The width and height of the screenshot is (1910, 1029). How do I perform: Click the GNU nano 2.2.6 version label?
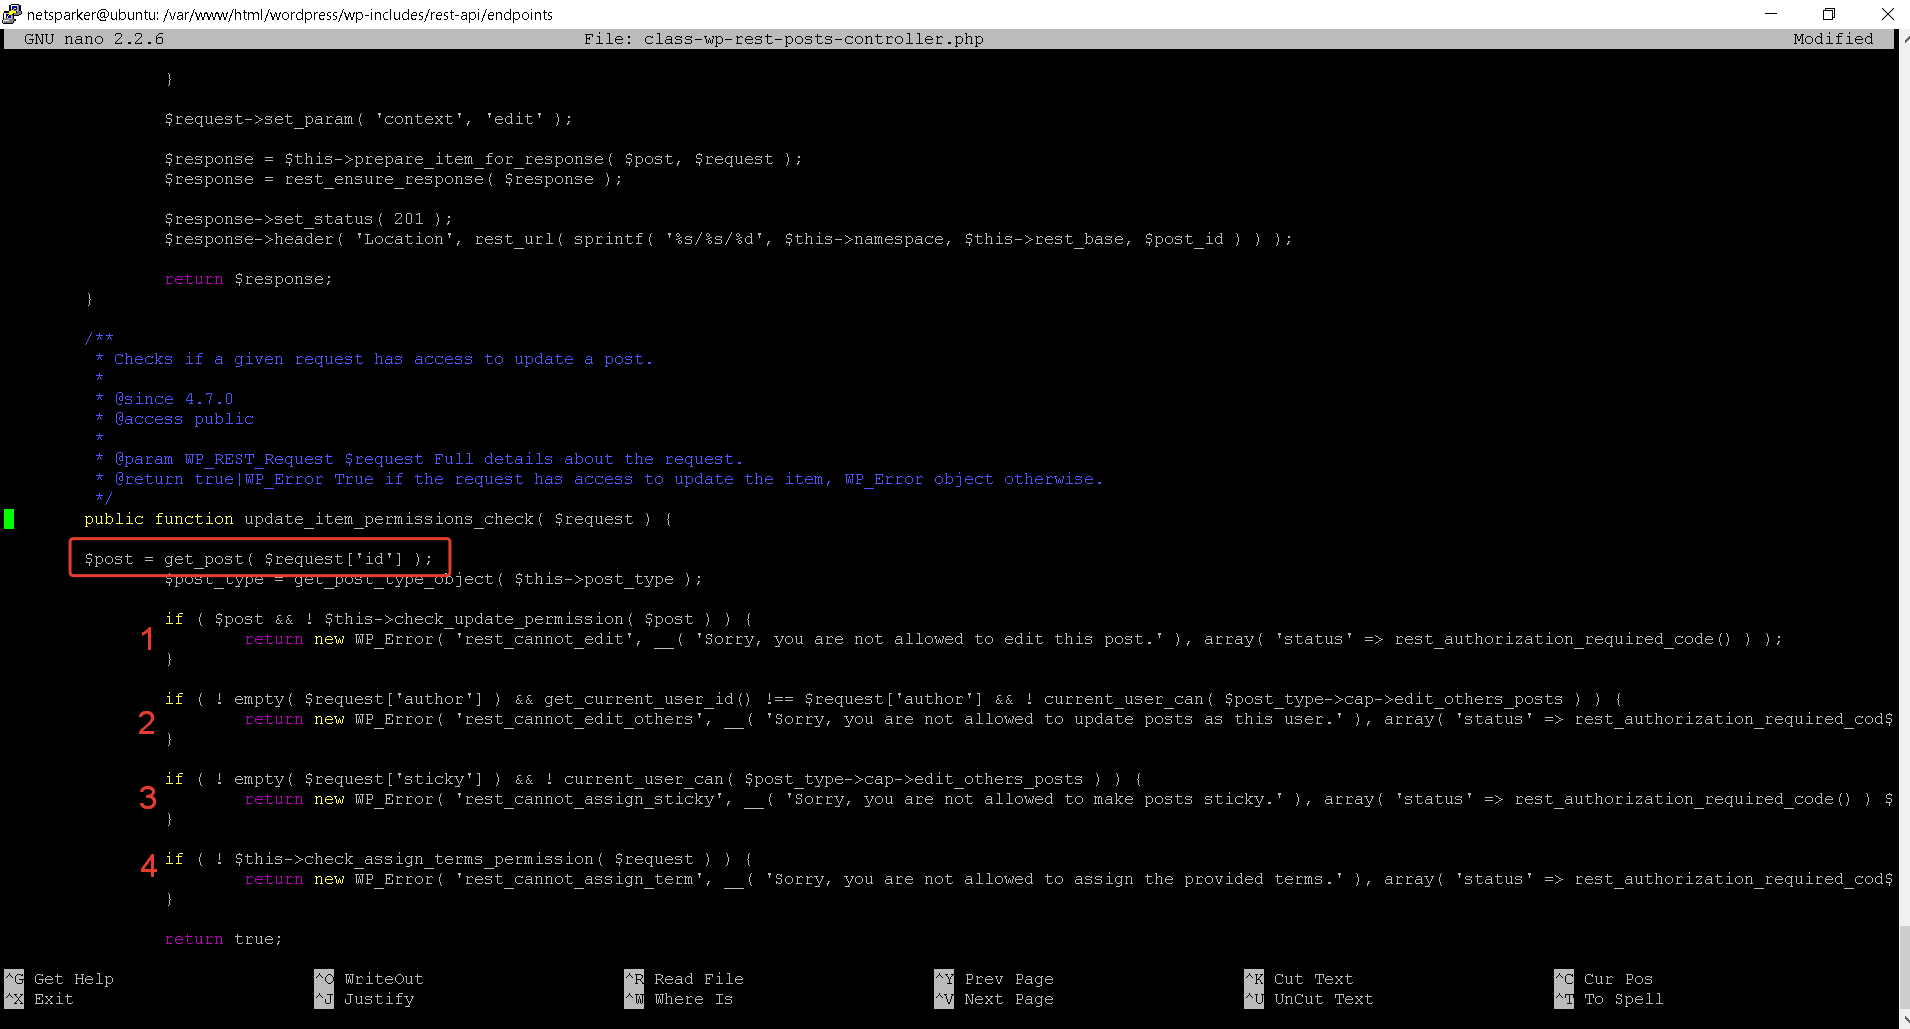[95, 38]
